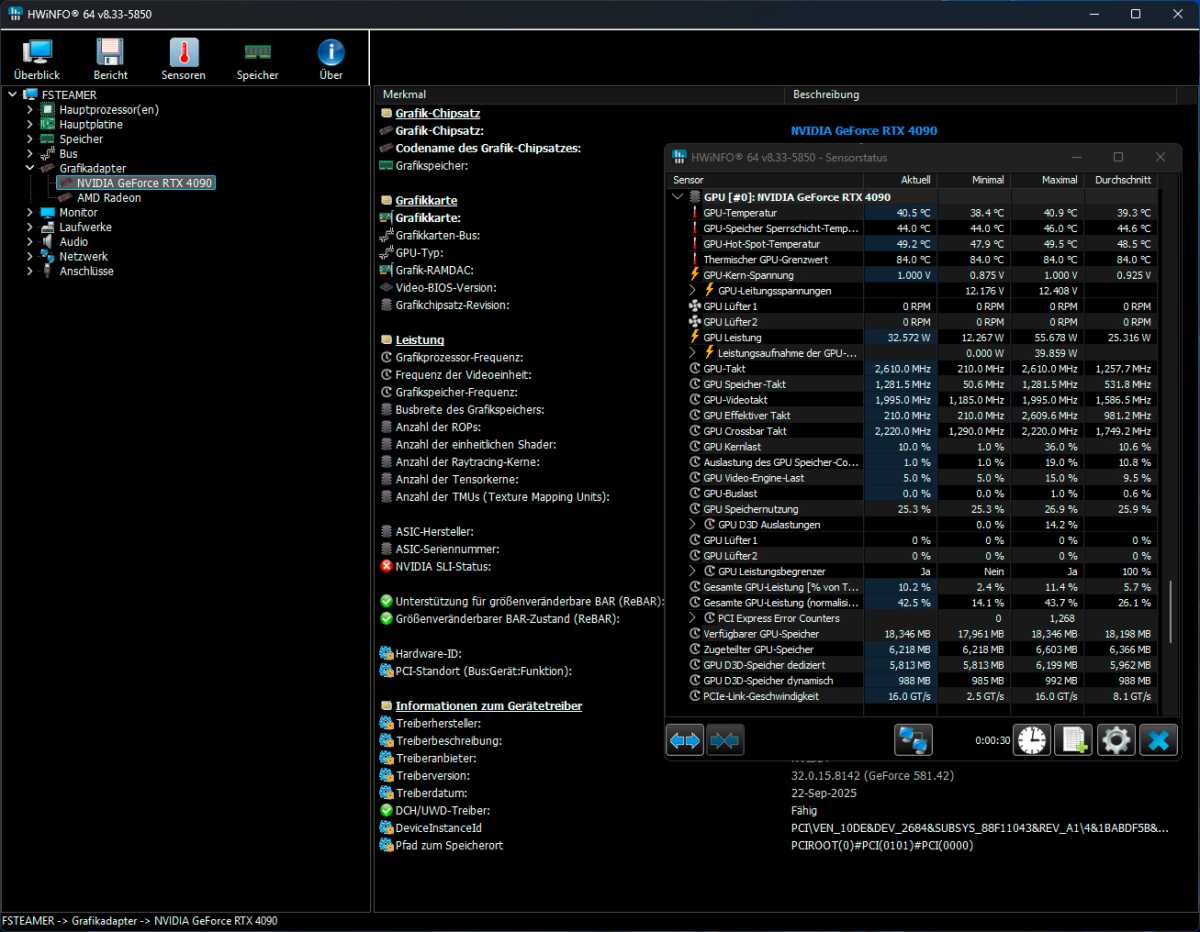The height and width of the screenshot is (932, 1200).
Task: Open the Sensoren thermometer icon
Action: tap(183, 59)
